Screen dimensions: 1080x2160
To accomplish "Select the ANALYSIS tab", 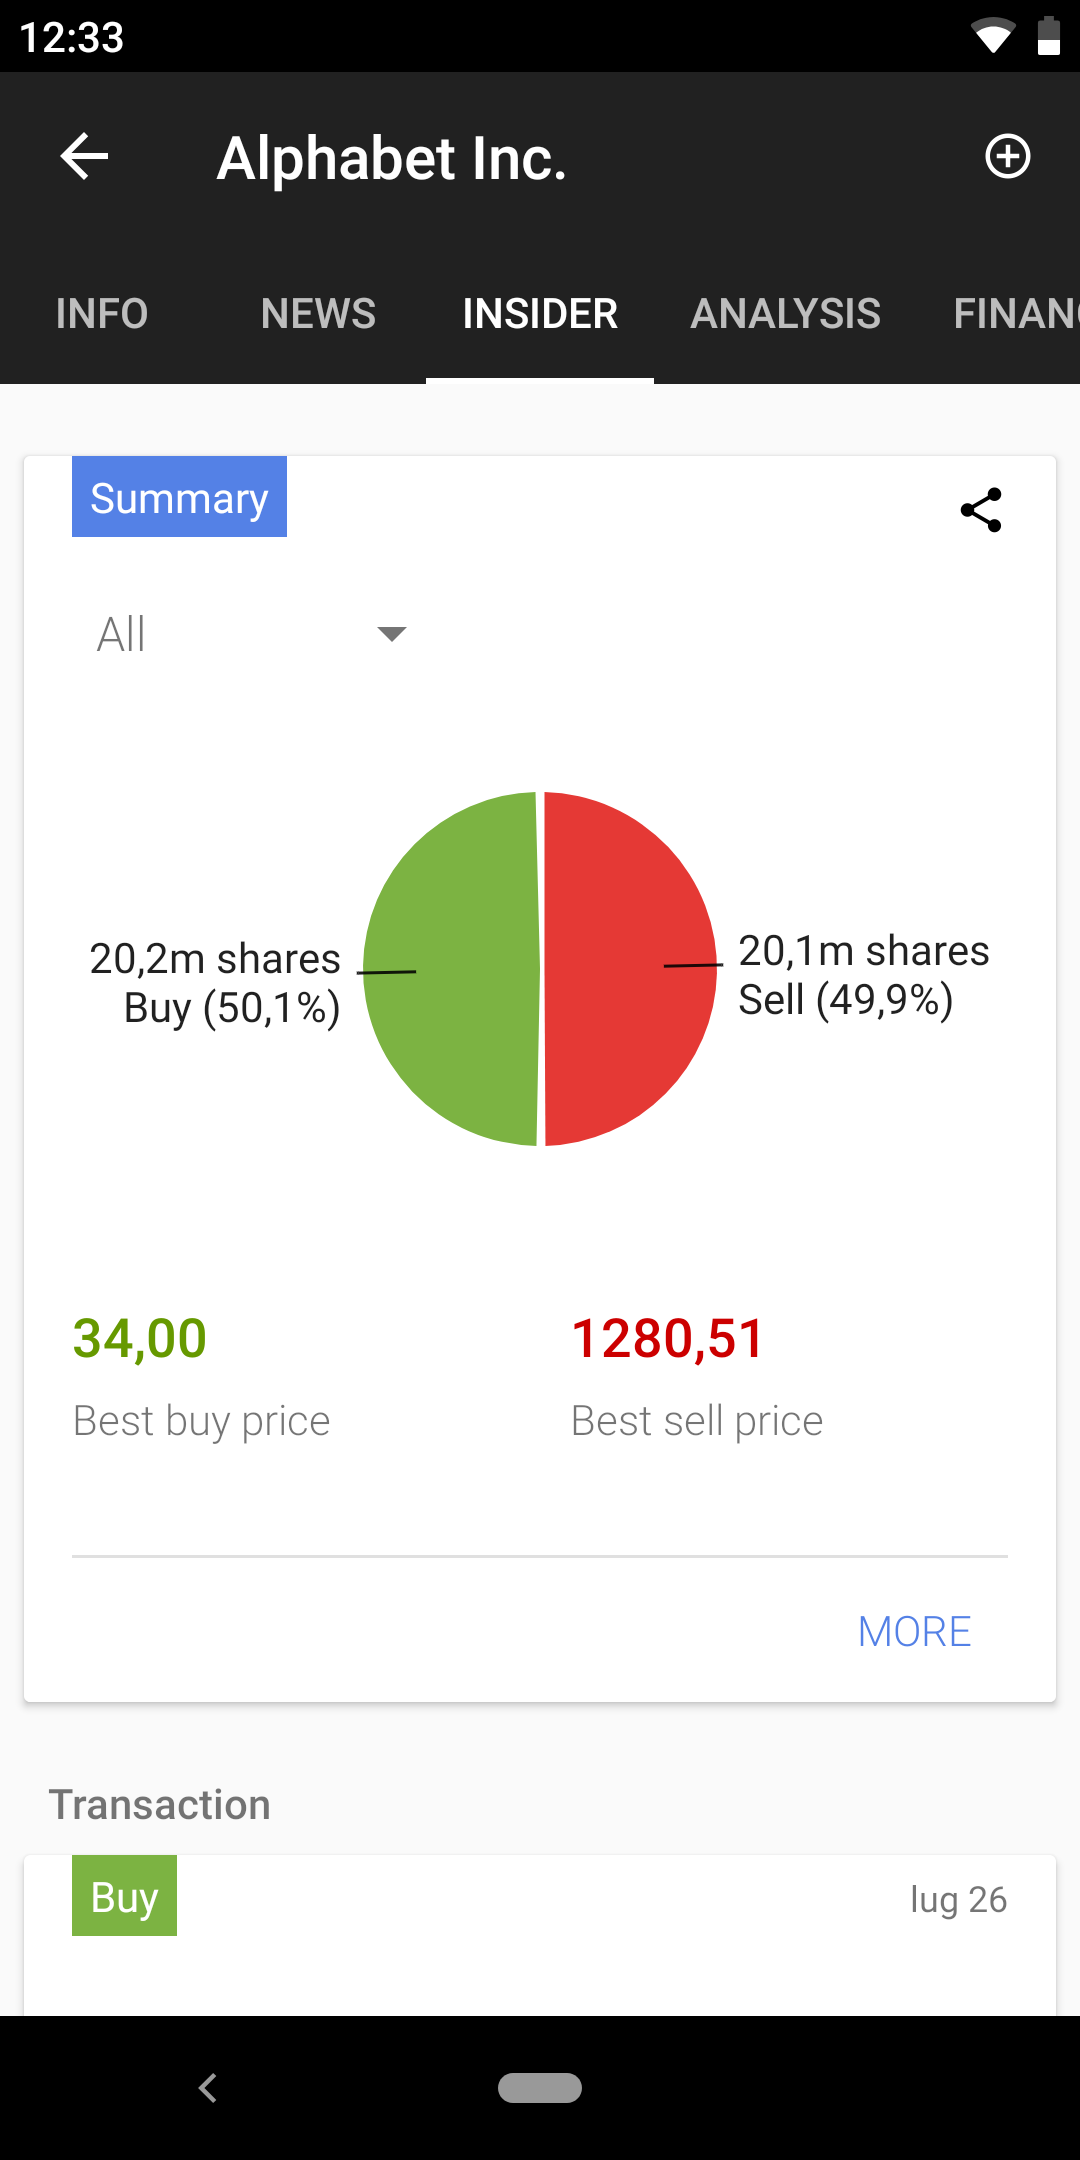I will [785, 314].
